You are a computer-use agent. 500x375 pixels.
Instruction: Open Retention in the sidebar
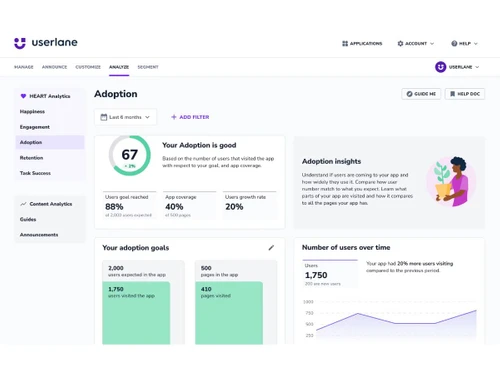pyautogui.click(x=50, y=158)
